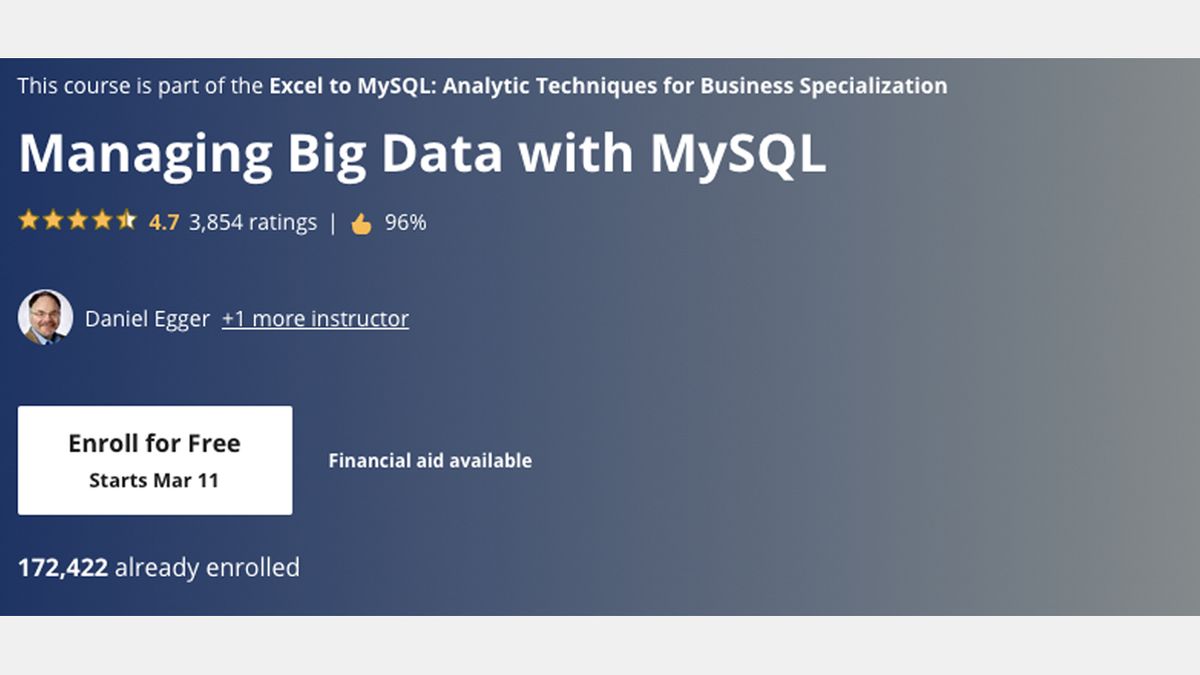This screenshot has width=1200, height=675.
Task: Expand the +1 more instructor list
Action: click(x=314, y=318)
